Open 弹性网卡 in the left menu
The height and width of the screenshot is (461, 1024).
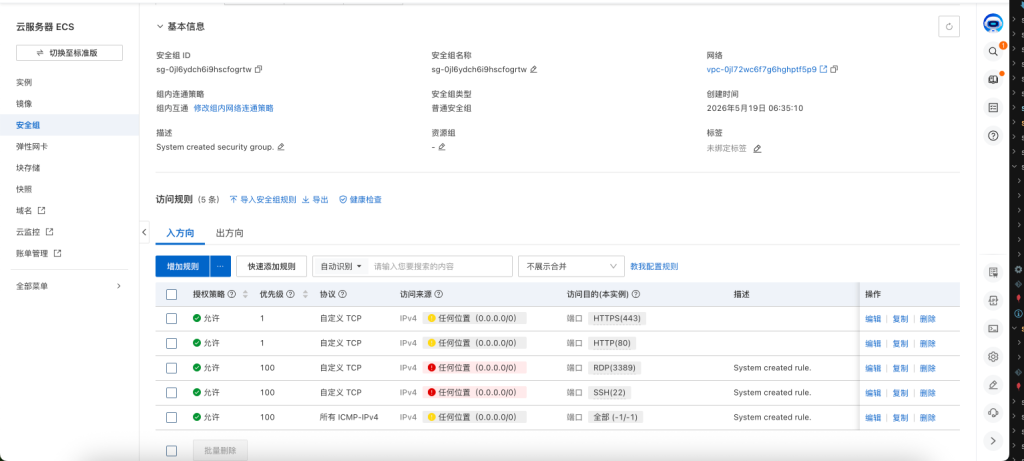[x=32, y=146]
